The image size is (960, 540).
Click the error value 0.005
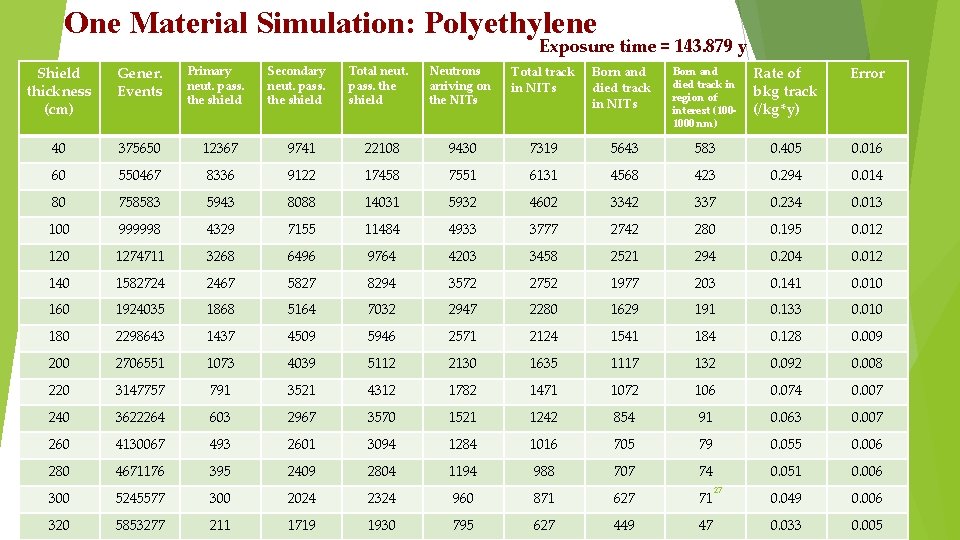pos(867,525)
